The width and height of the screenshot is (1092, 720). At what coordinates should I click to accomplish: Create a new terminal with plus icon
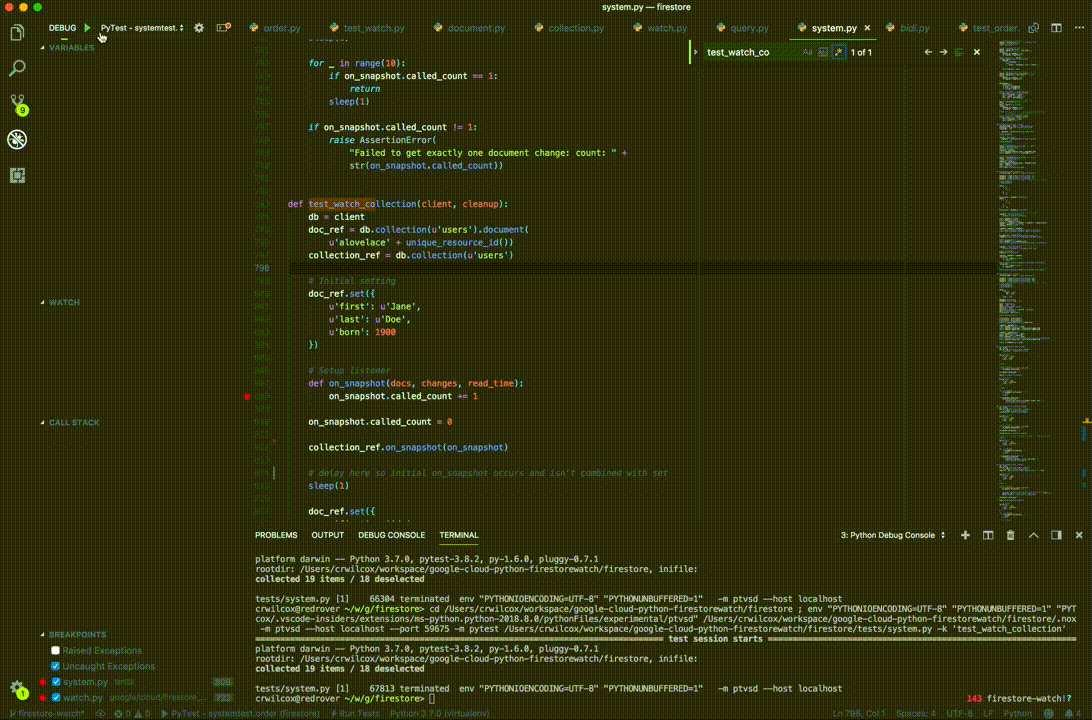[965, 535]
